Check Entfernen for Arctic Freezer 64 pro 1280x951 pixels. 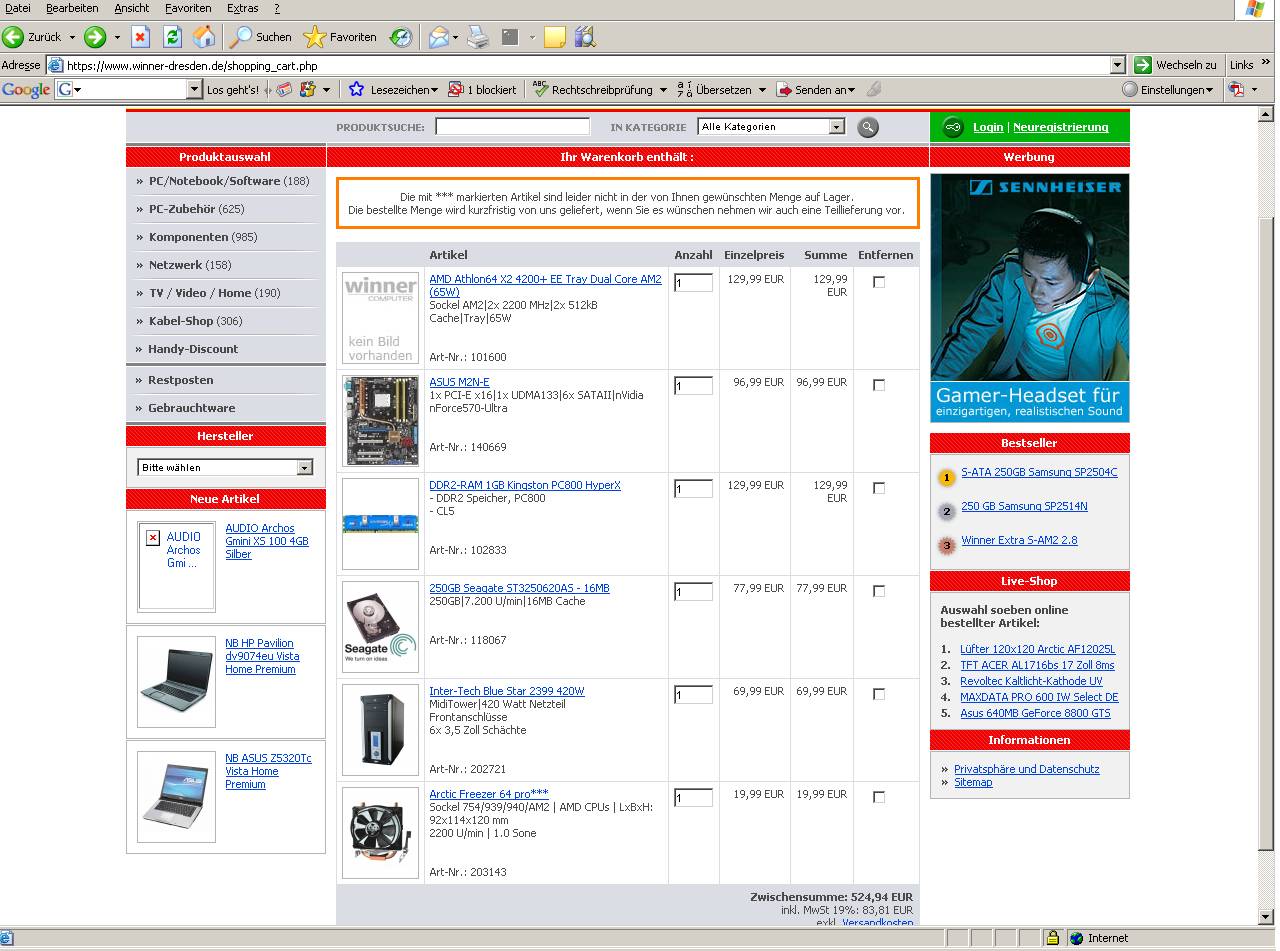pyautogui.click(x=879, y=797)
